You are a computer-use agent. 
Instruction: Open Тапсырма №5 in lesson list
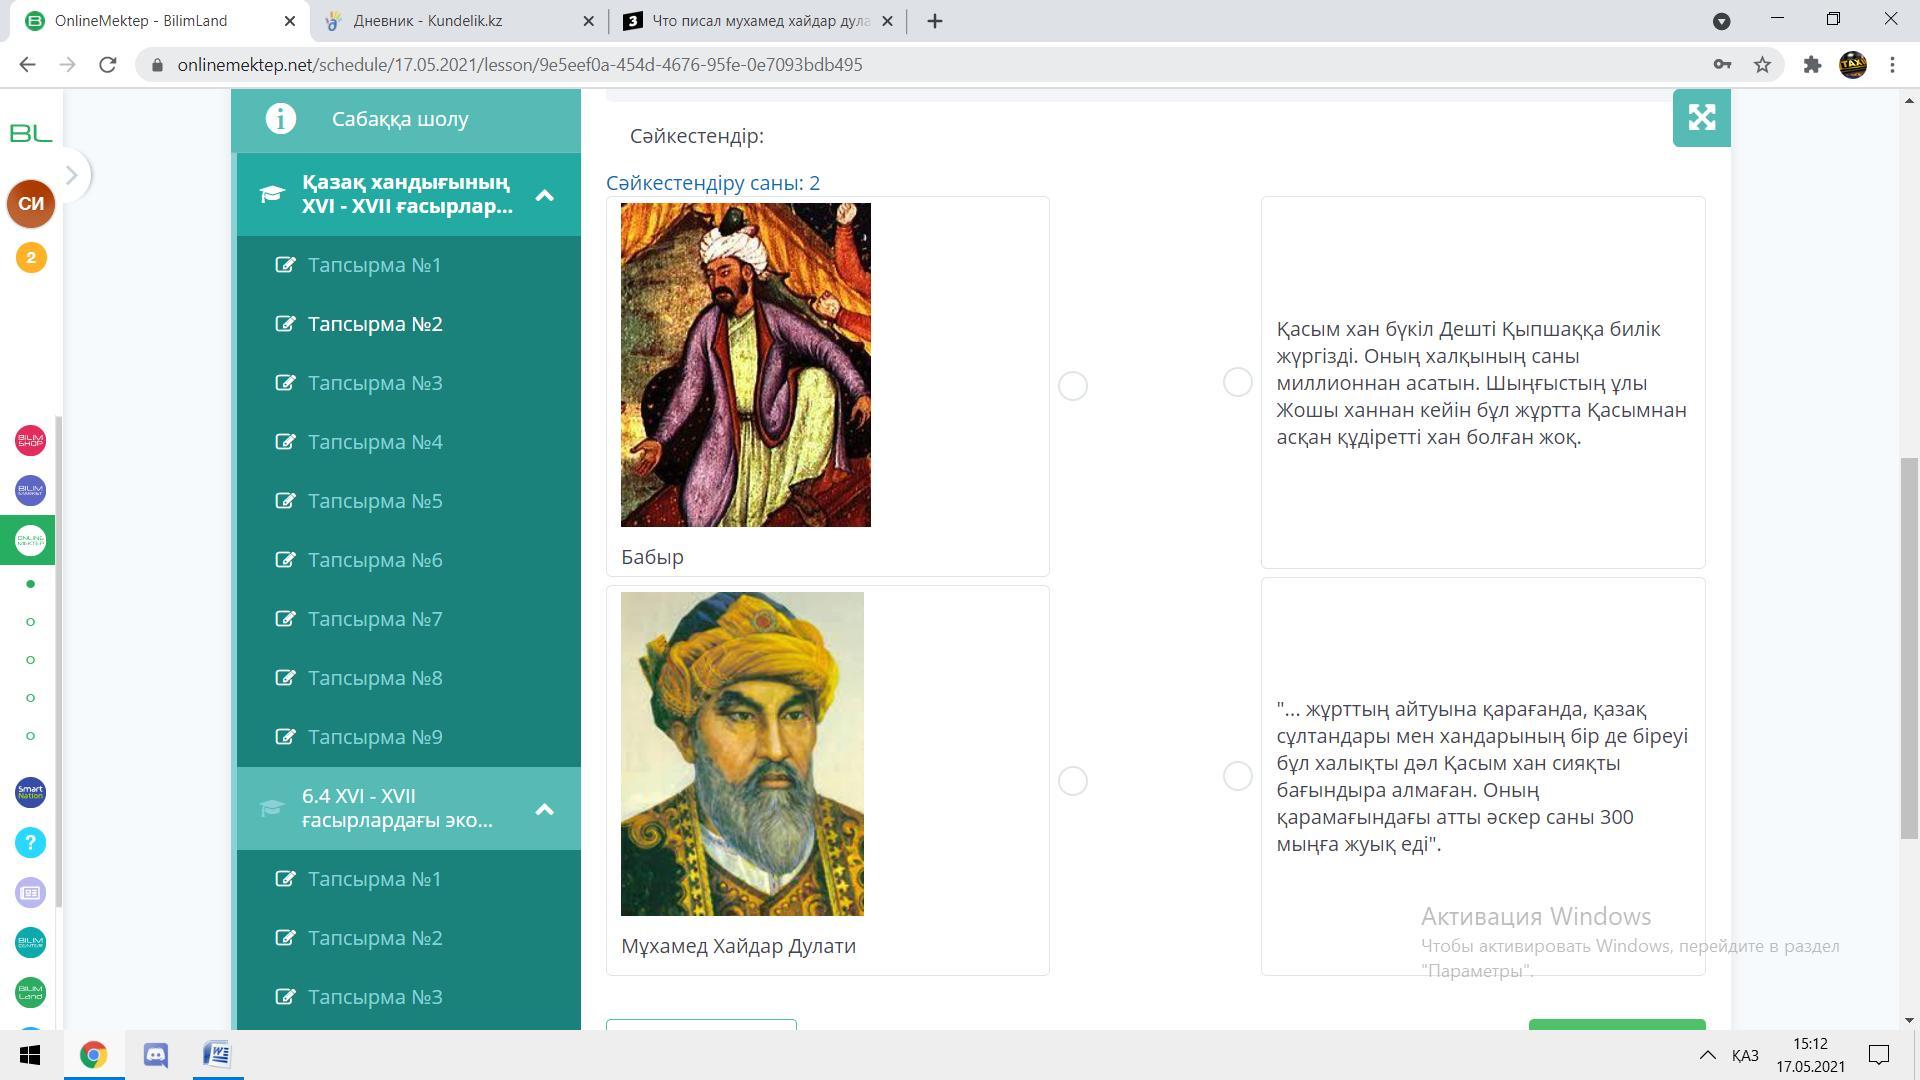[x=375, y=501]
